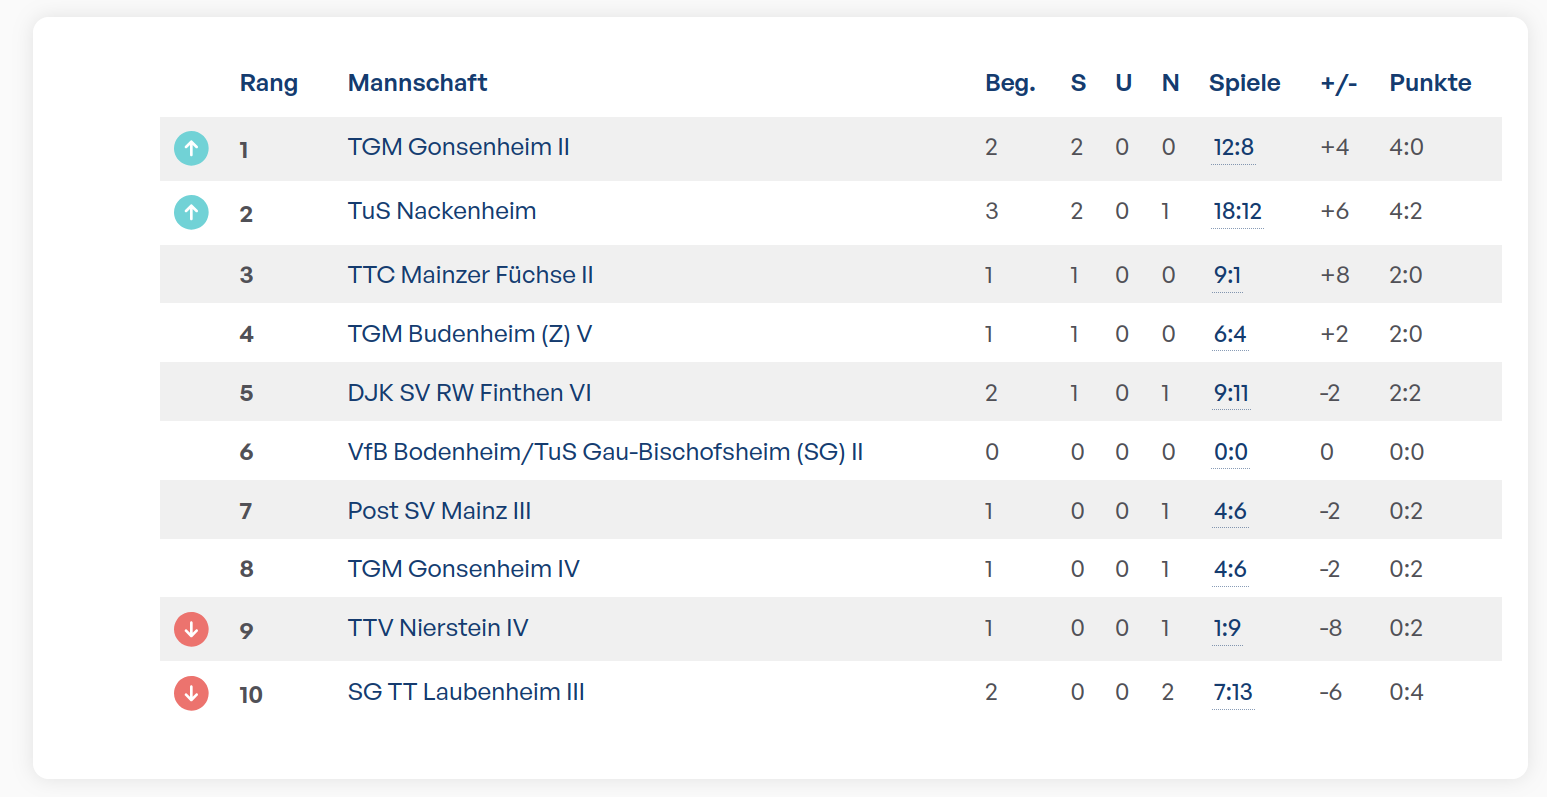This screenshot has width=1547, height=797.
Task: Open VfB Bodenheim/TuS Gau-Bischofsheim (SG) II
Action: [x=605, y=452]
